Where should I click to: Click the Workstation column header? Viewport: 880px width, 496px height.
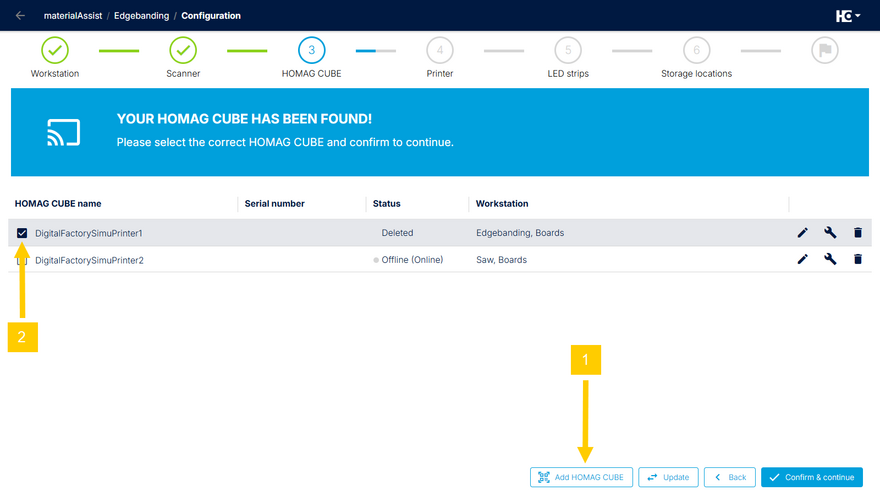tap(502, 204)
